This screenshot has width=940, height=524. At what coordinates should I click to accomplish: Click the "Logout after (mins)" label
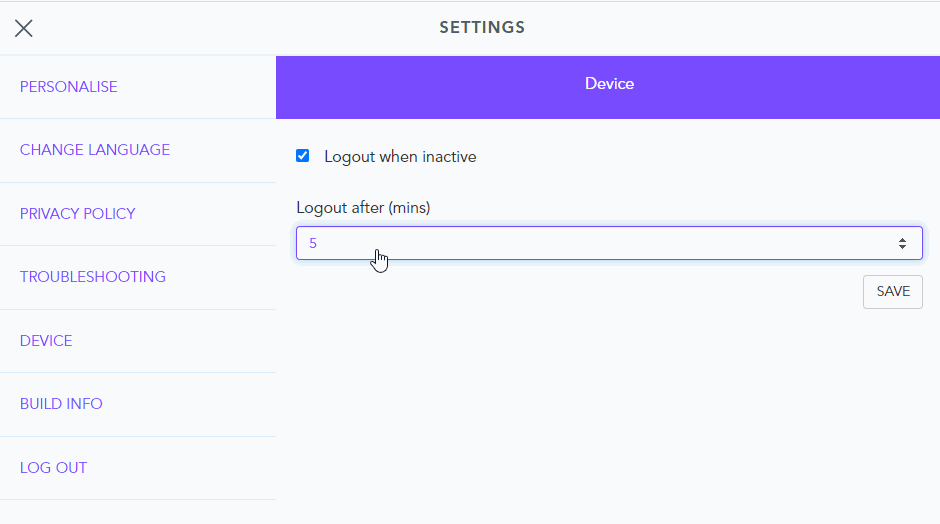363,208
